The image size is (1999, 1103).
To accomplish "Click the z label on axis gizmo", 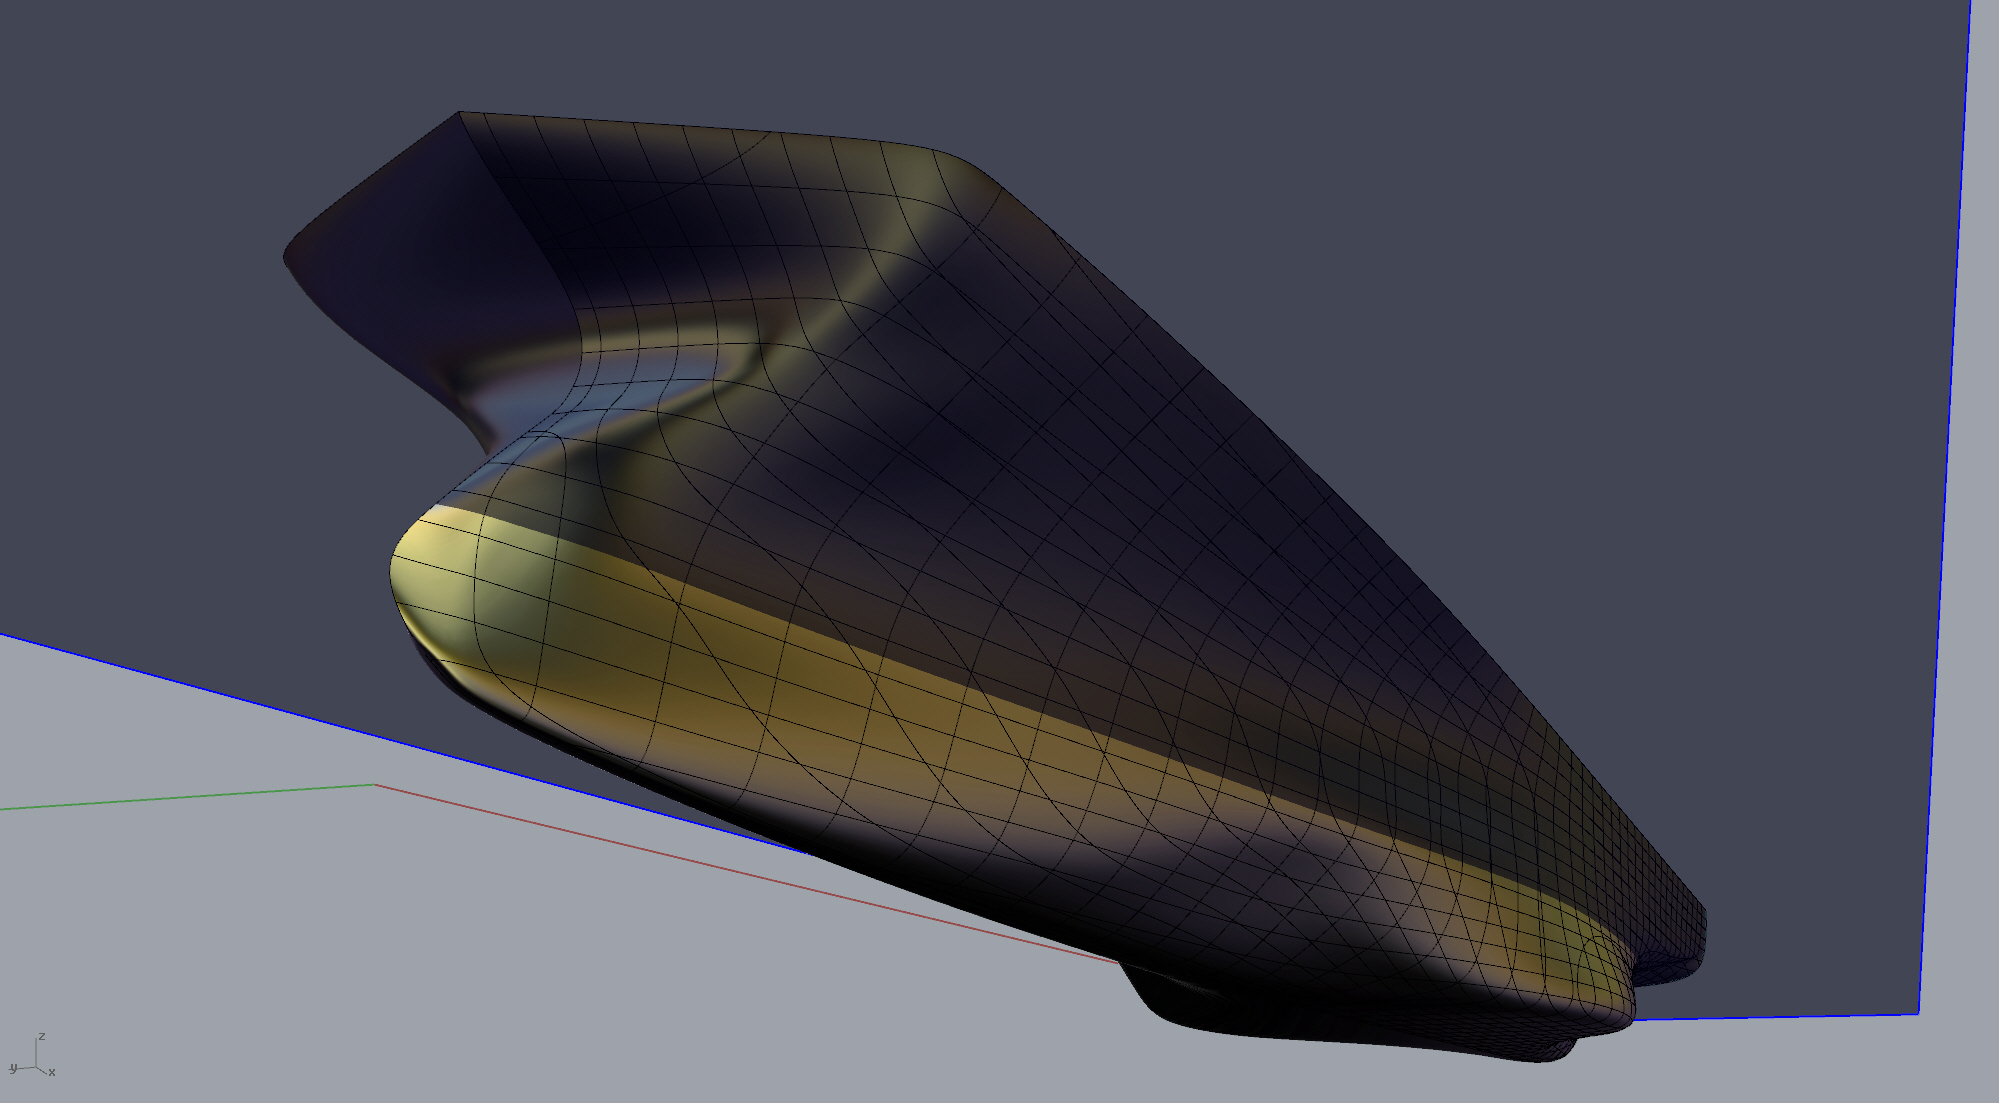I will [x=41, y=1037].
